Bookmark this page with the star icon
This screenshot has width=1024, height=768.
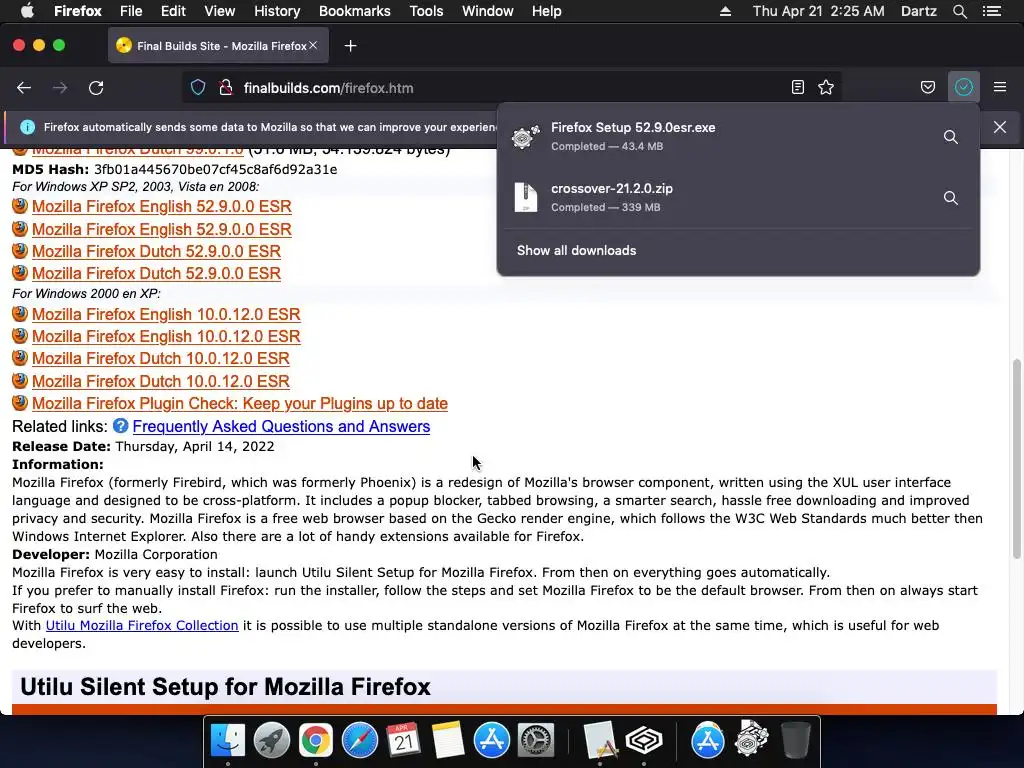click(x=826, y=88)
